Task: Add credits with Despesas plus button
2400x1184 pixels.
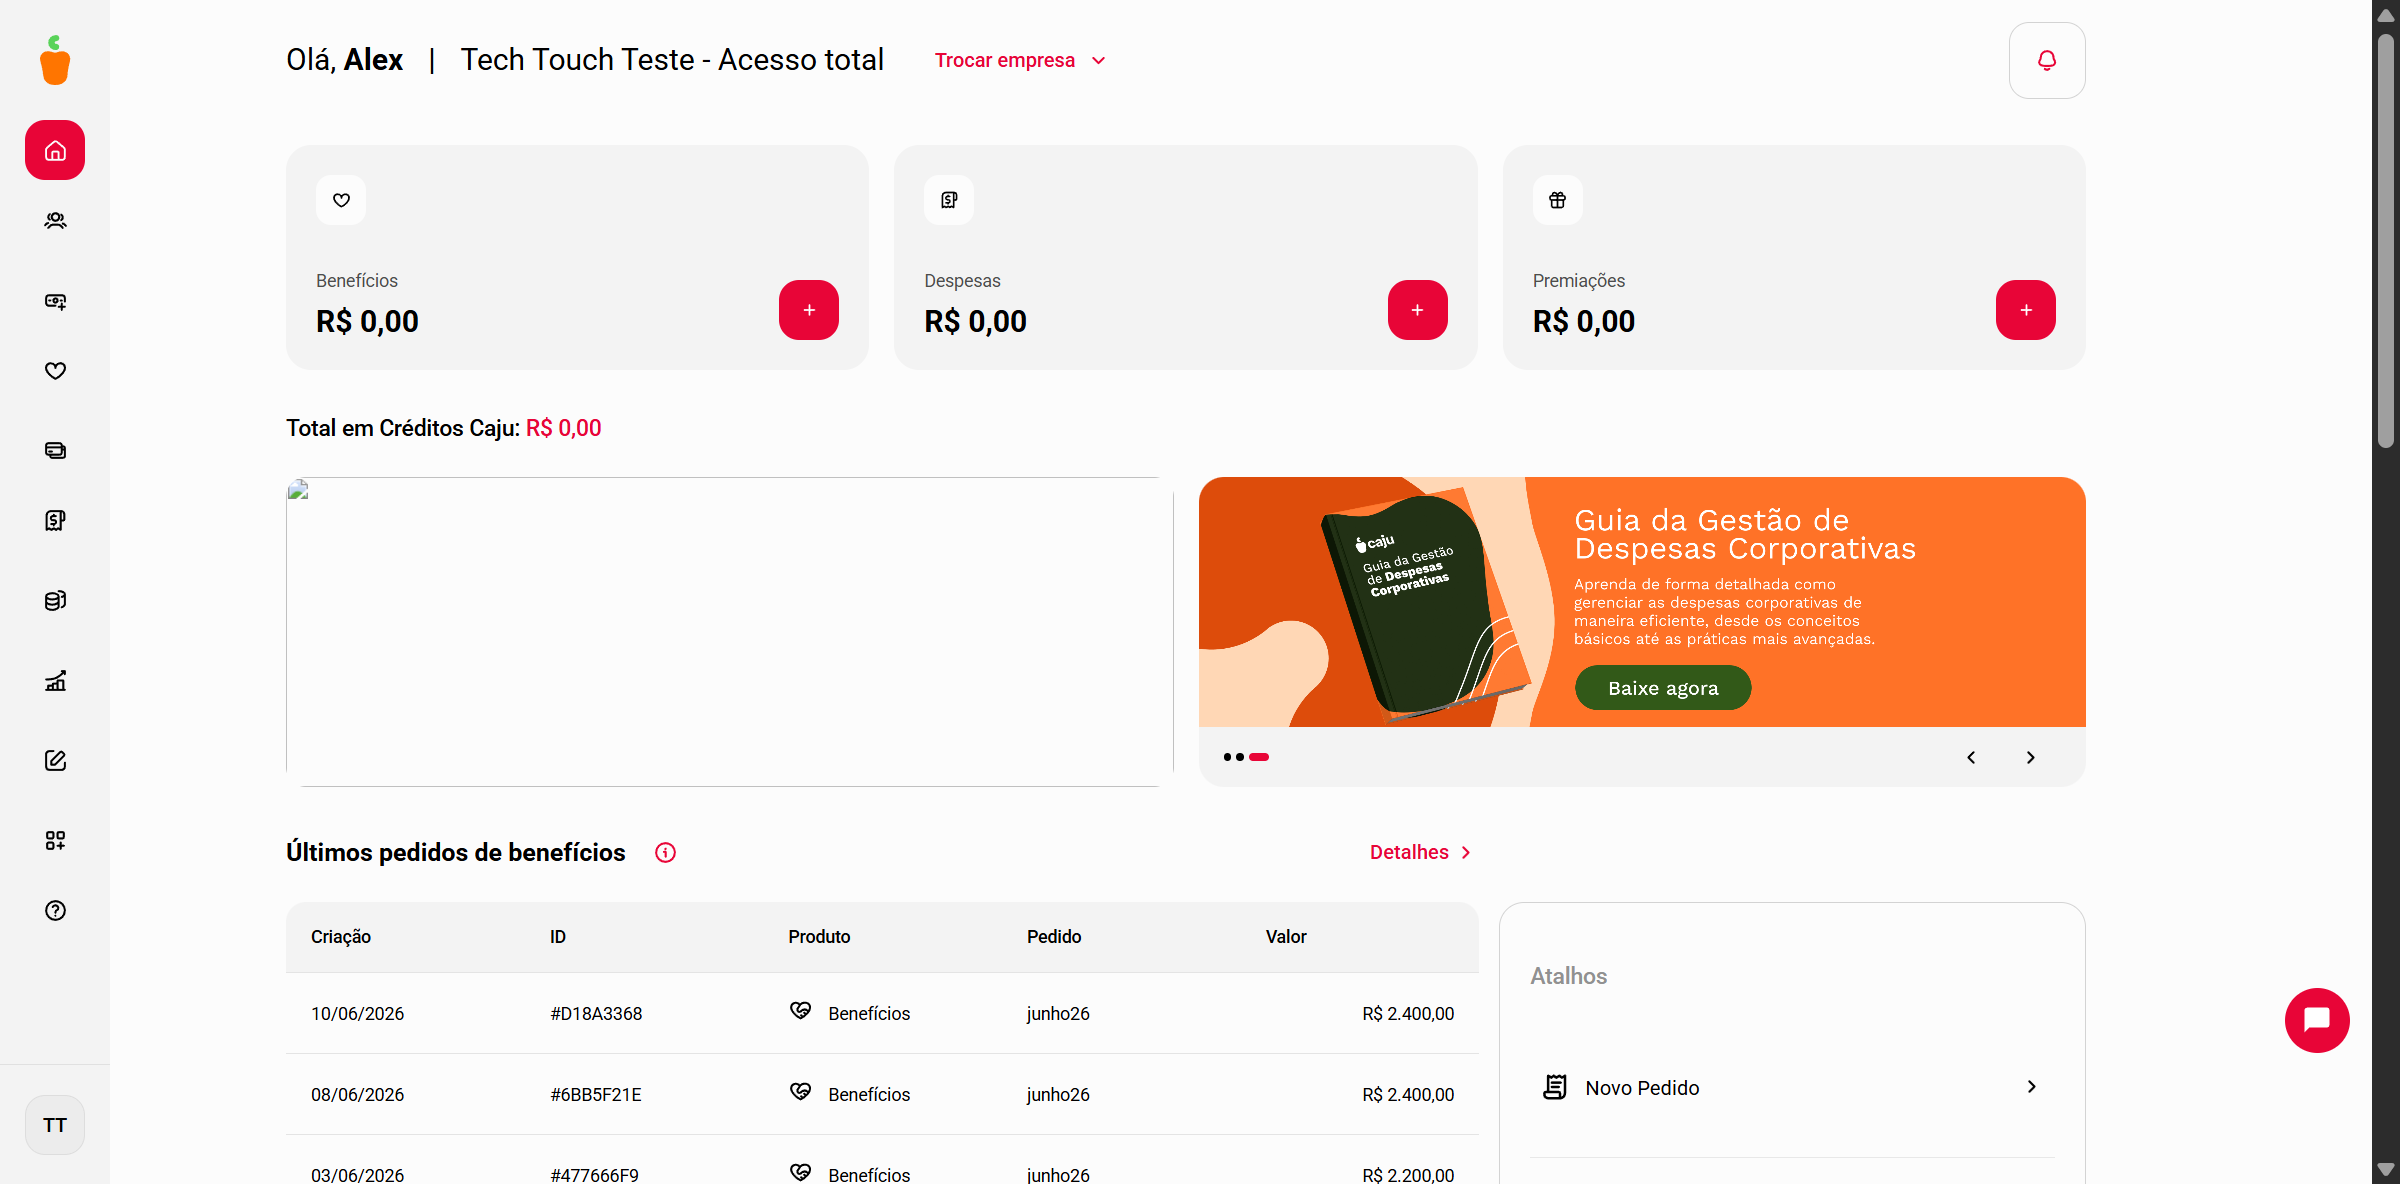Action: (1418, 310)
